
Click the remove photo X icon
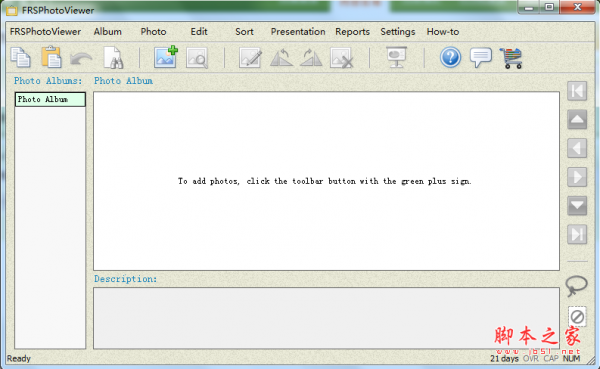click(342, 58)
